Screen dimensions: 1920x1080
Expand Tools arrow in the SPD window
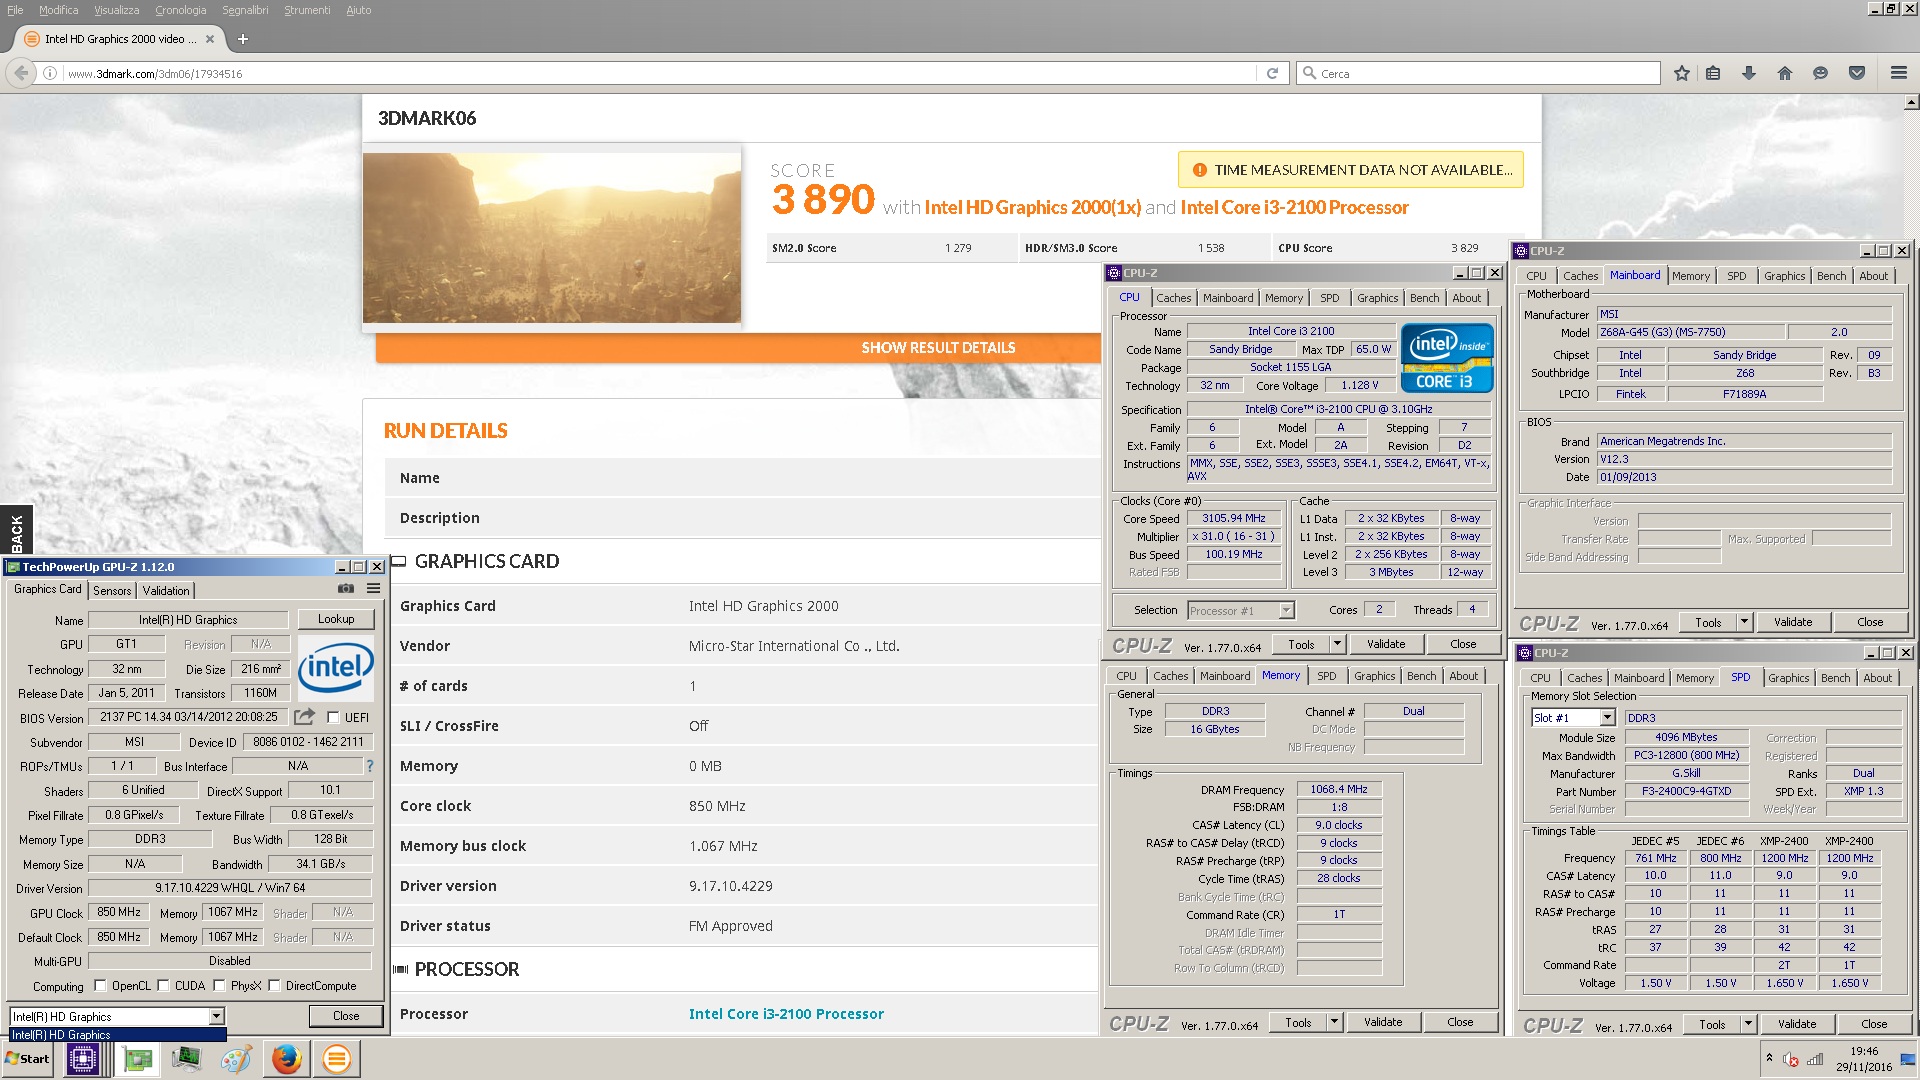tap(1748, 1024)
